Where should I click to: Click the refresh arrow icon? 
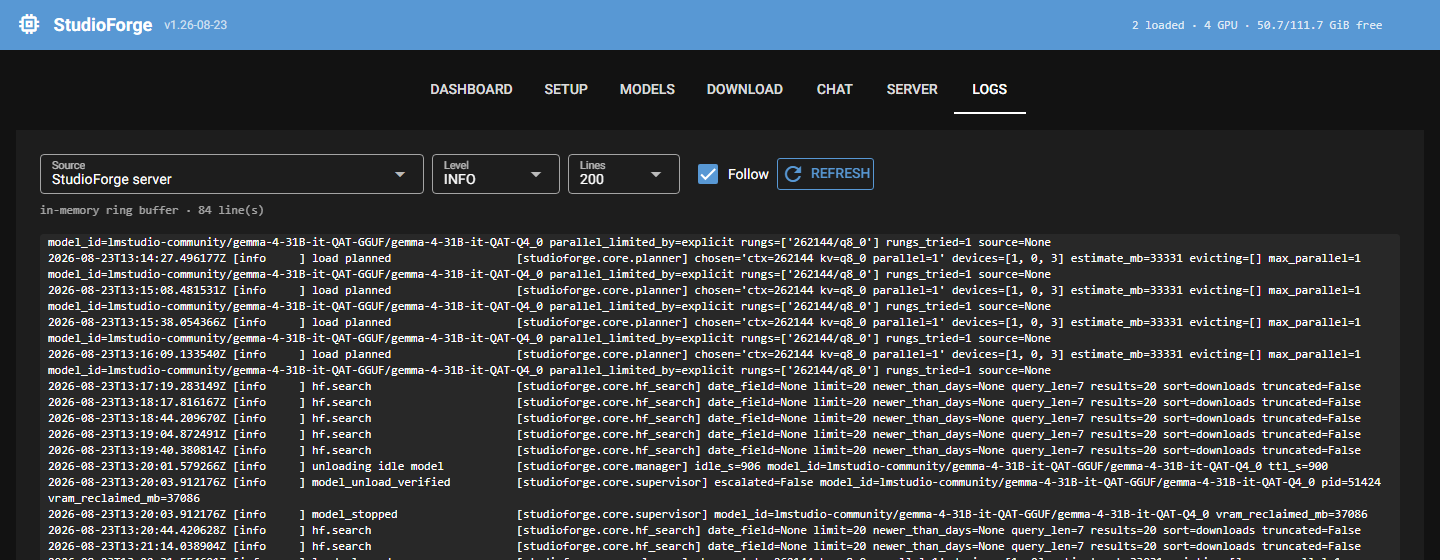pyautogui.click(x=793, y=173)
